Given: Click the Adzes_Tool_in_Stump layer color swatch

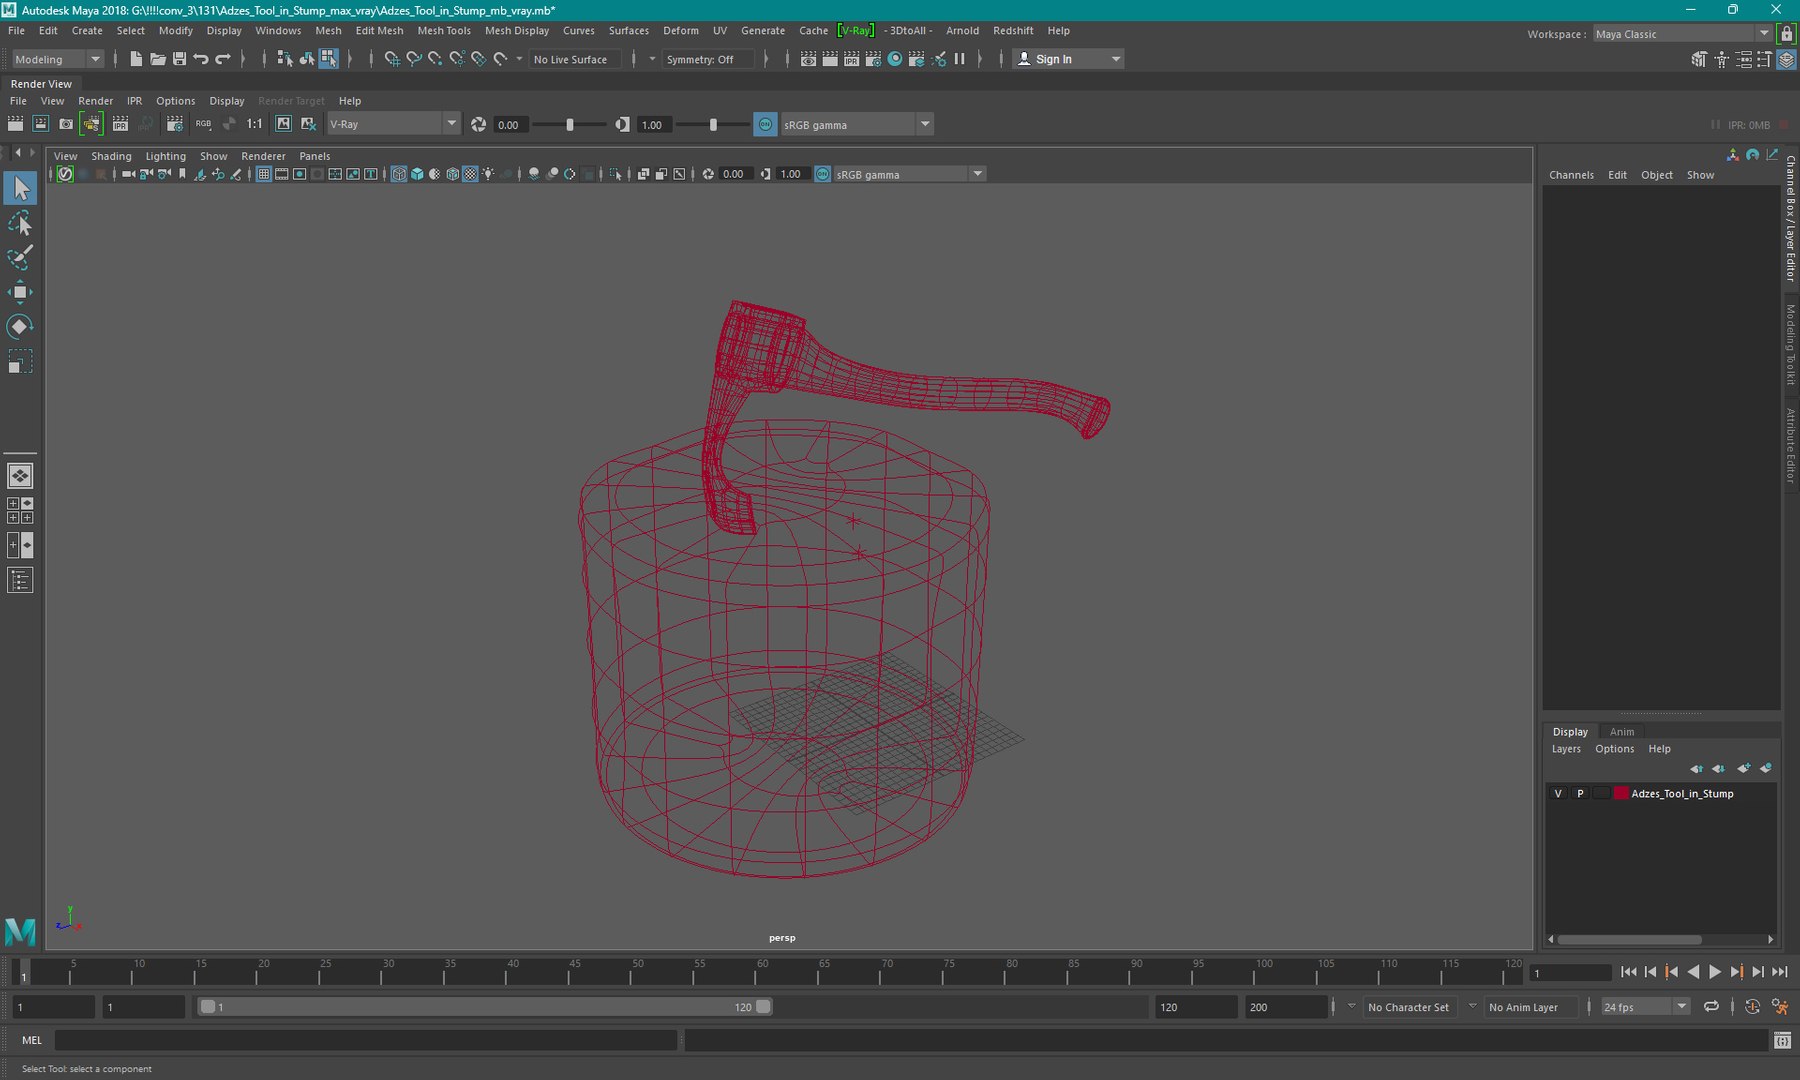Looking at the screenshot, I should click(1621, 793).
